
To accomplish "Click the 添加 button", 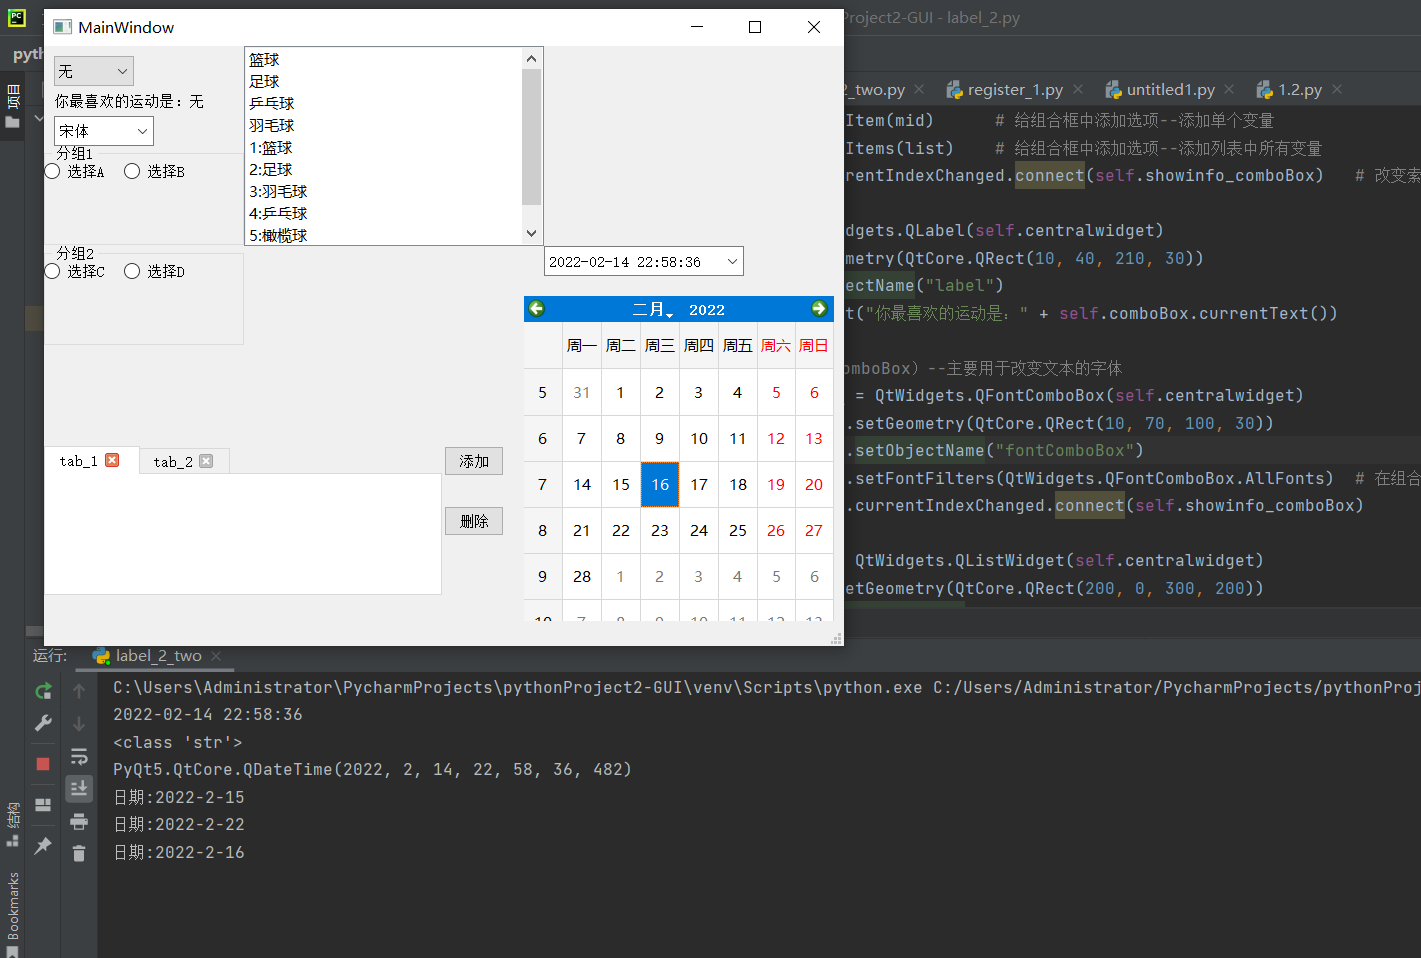I will click(473, 461).
